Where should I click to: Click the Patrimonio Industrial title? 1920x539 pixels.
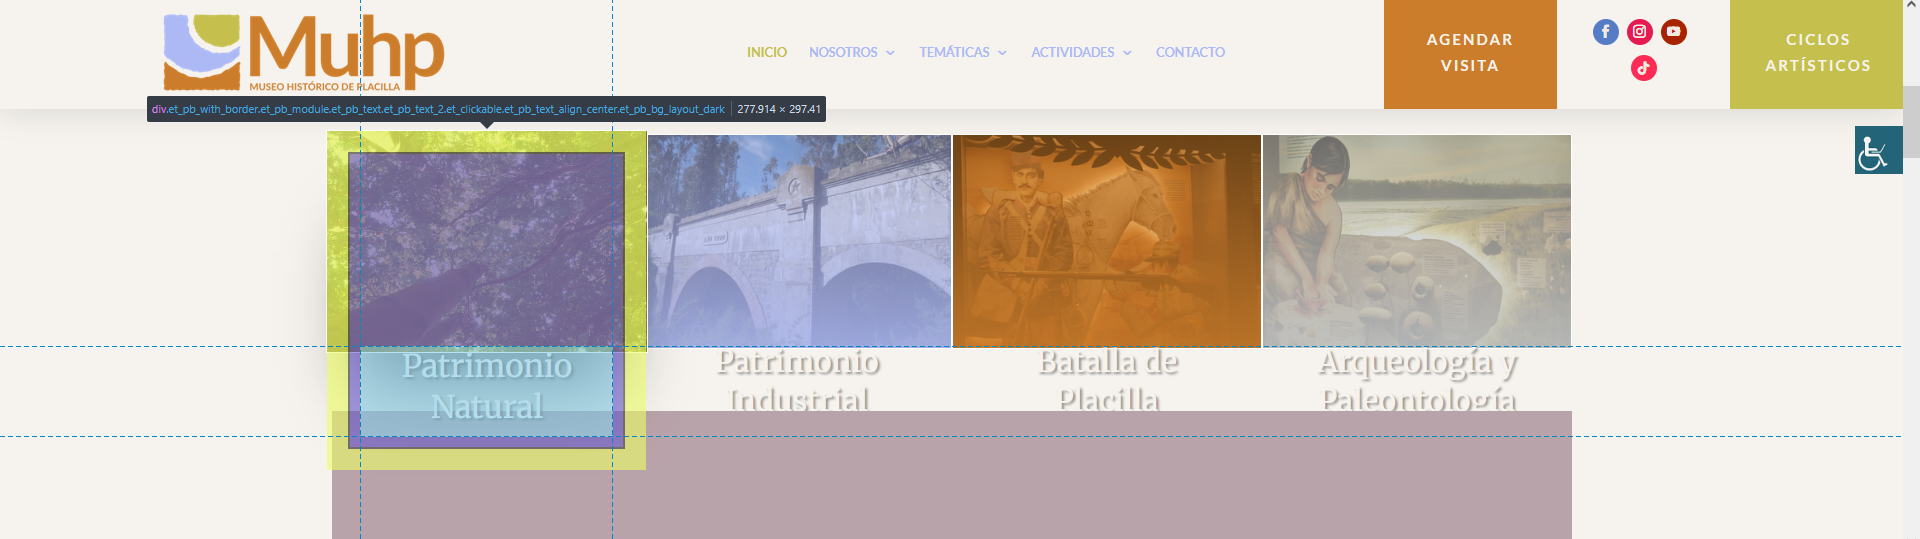[x=799, y=380]
